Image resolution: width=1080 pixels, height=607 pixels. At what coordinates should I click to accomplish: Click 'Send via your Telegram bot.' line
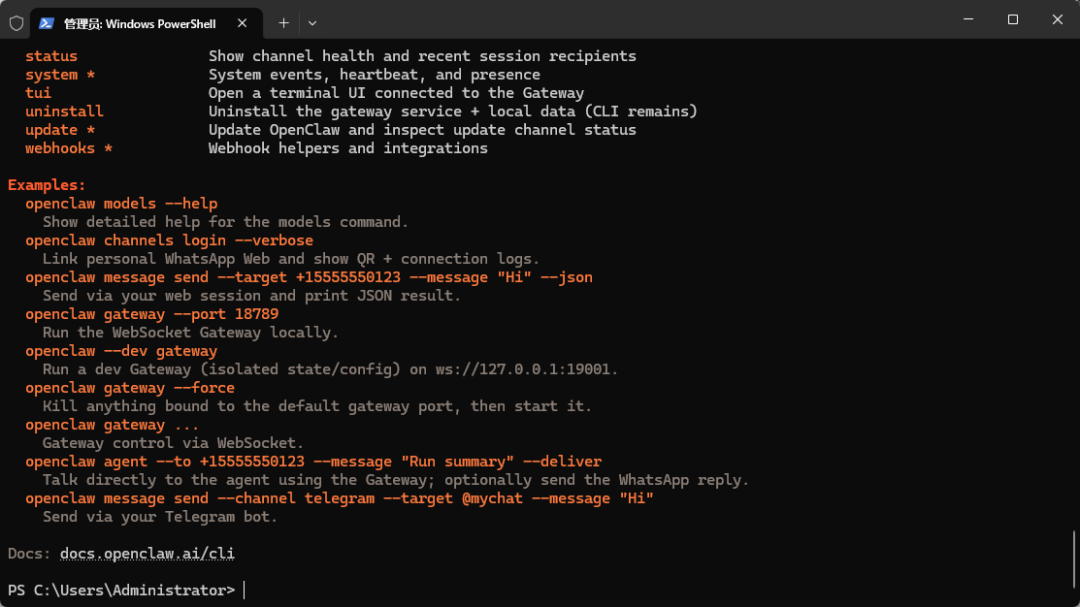point(160,517)
